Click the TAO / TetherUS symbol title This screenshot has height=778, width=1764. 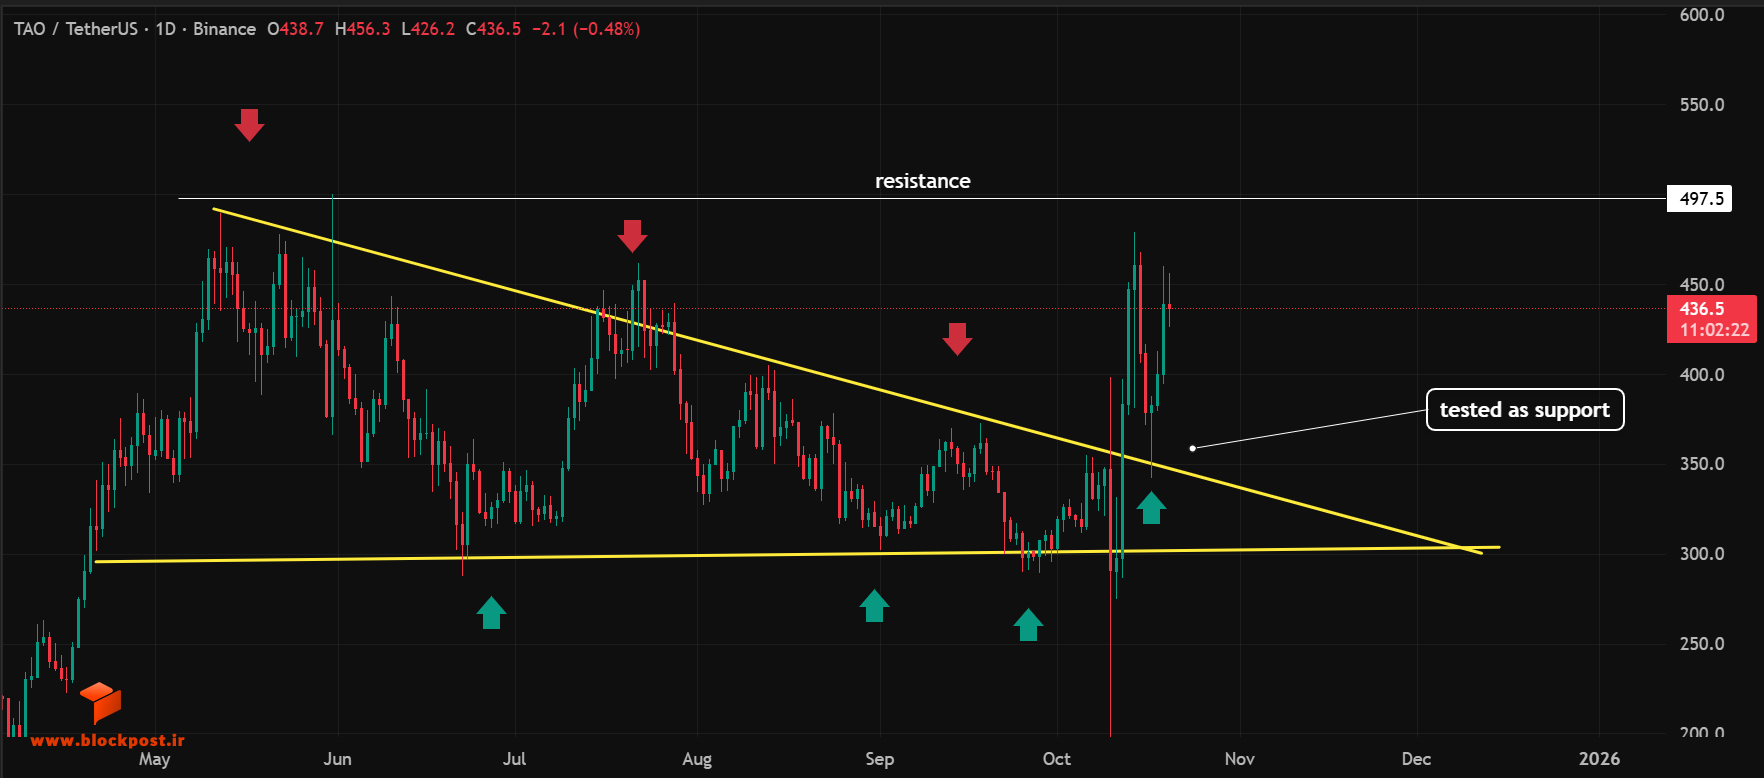tap(76, 29)
